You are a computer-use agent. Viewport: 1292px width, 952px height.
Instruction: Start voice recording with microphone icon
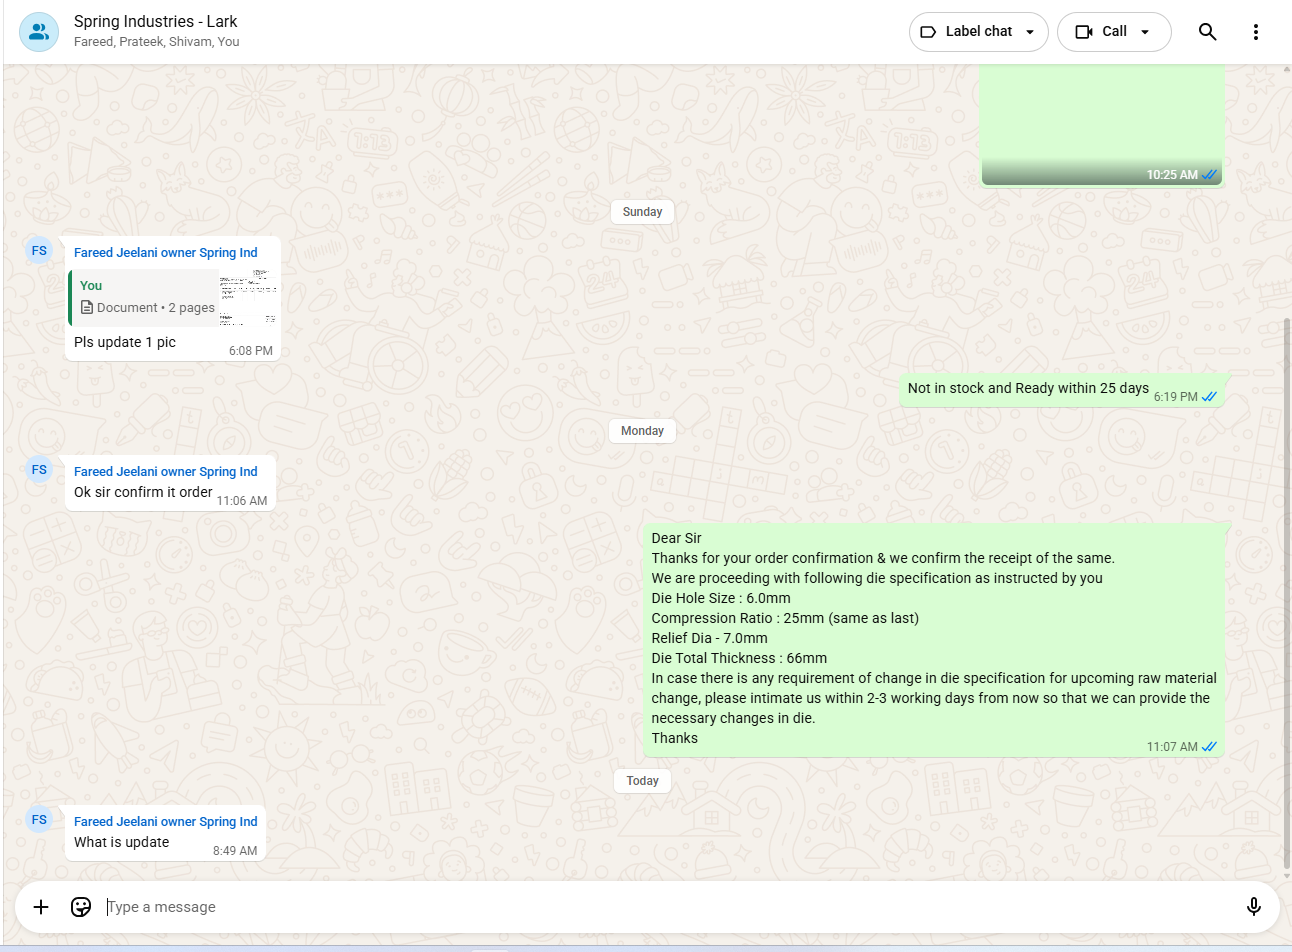pos(1253,907)
